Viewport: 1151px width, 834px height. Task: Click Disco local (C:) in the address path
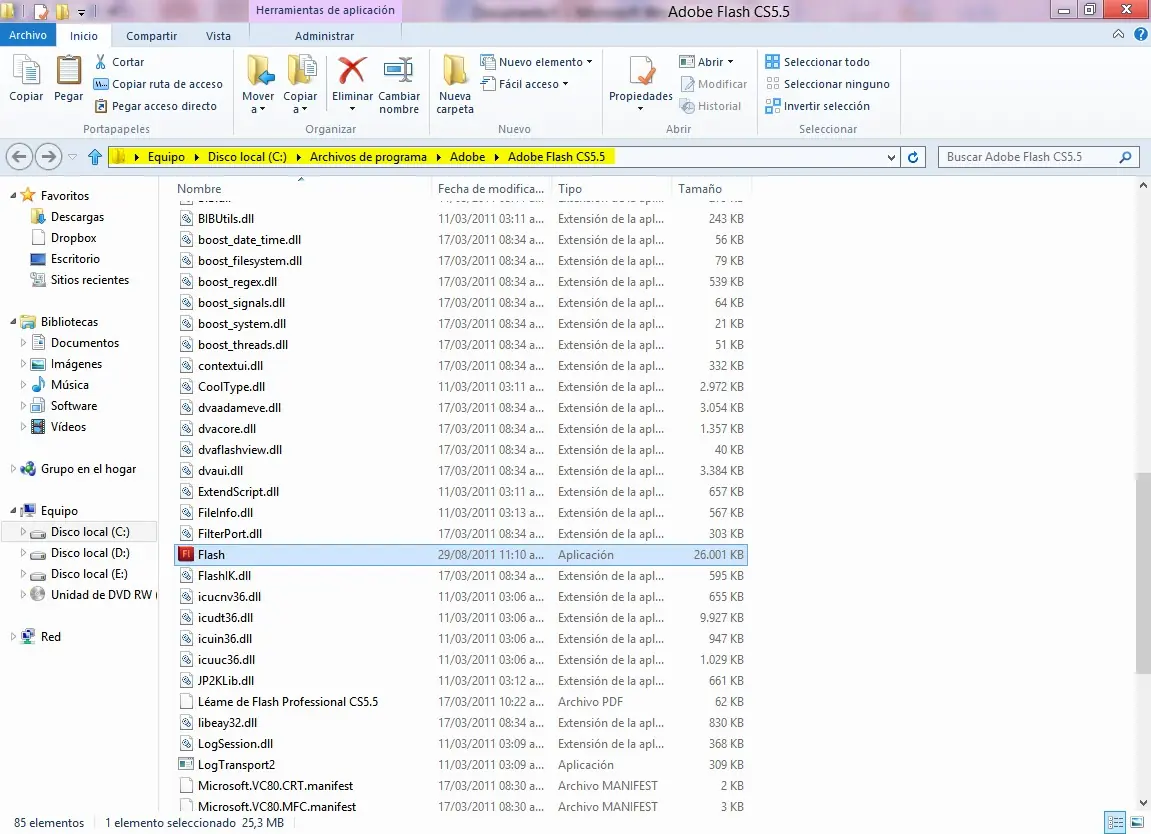point(247,157)
